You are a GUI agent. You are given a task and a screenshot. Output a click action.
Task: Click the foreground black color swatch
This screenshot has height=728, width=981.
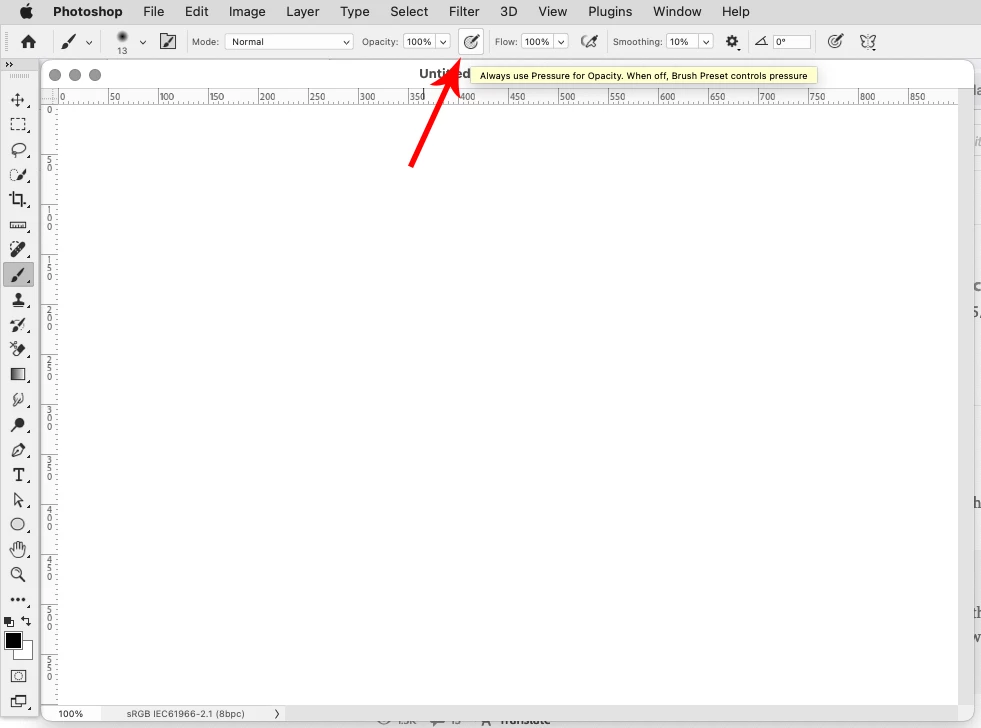coord(13,640)
